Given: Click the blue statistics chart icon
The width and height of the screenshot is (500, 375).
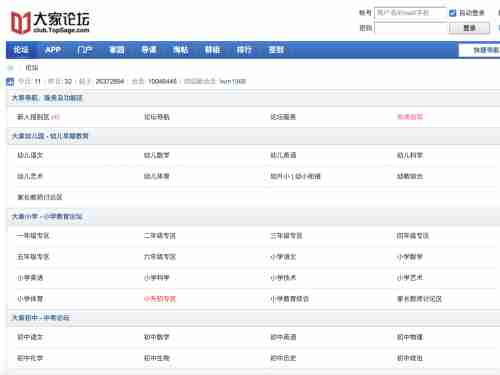Looking at the screenshot, I should (10, 81).
